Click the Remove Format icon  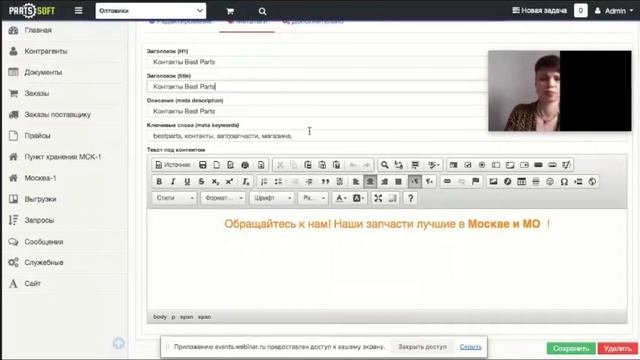coord(245,182)
